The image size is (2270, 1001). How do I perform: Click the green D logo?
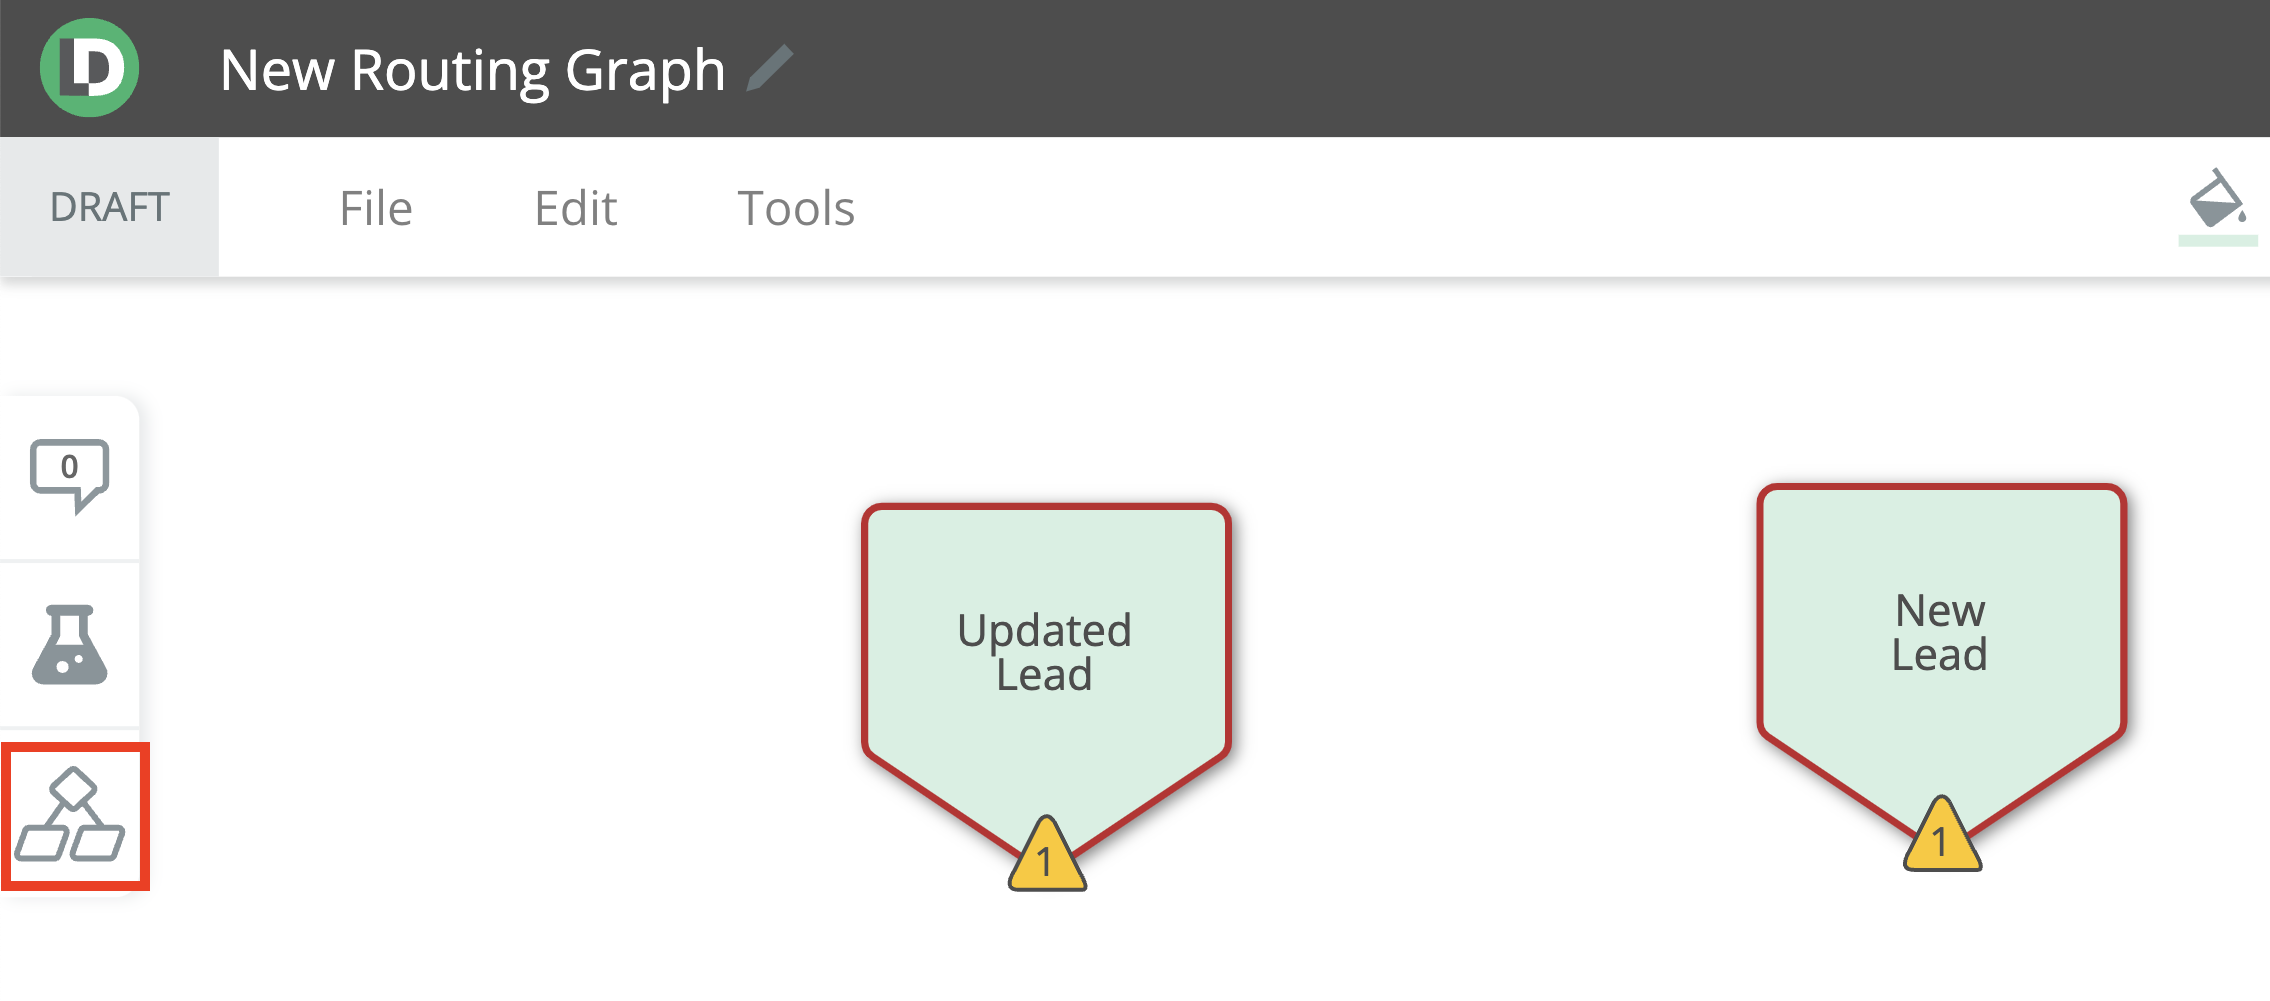click(x=91, y=68)
